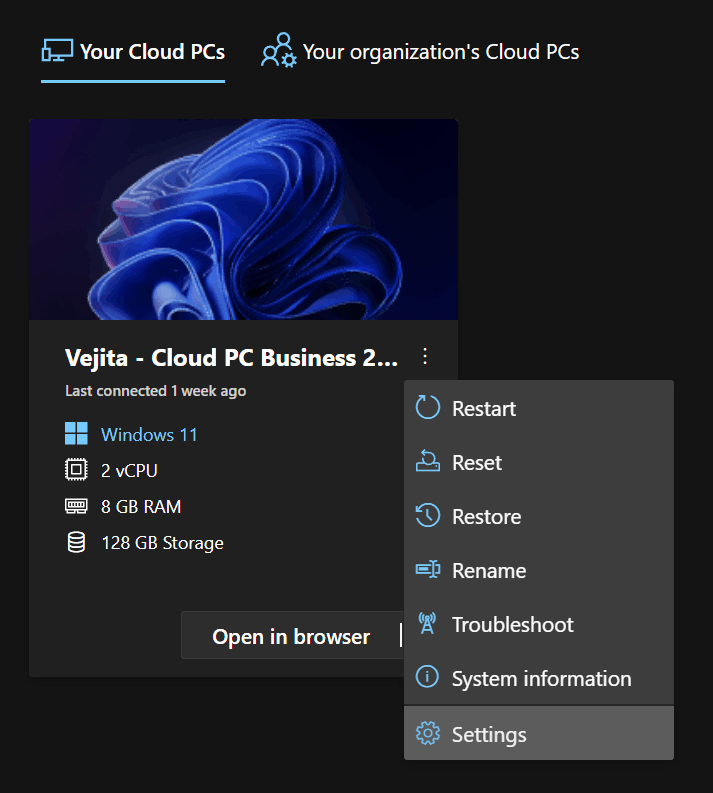Click the 2 vCPU text

[x=129, y=470]
